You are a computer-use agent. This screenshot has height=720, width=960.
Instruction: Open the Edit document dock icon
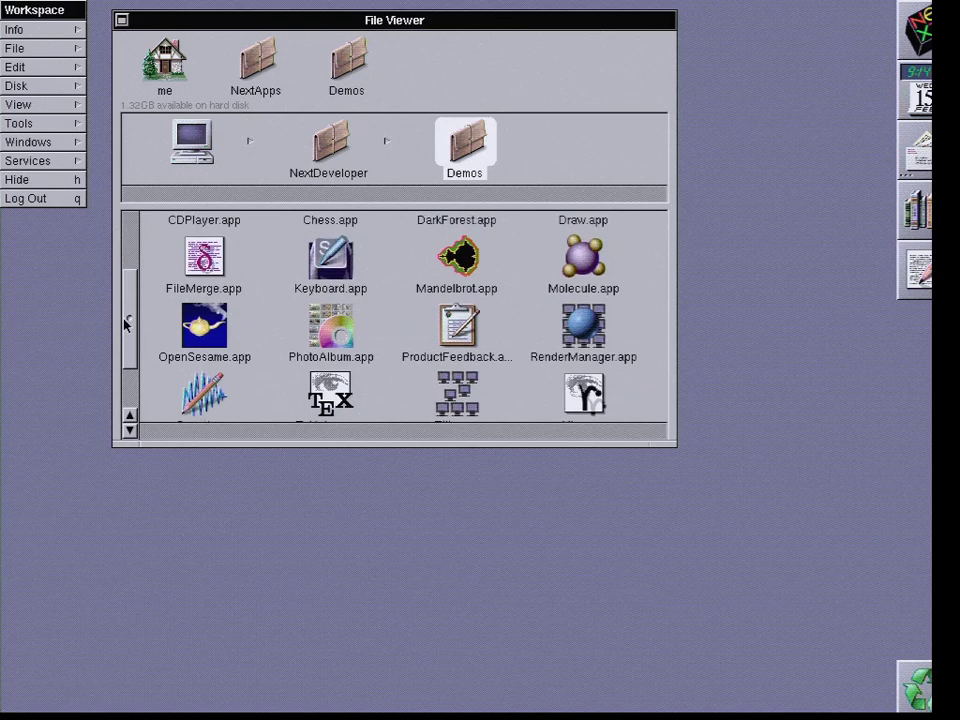(915, 269)
